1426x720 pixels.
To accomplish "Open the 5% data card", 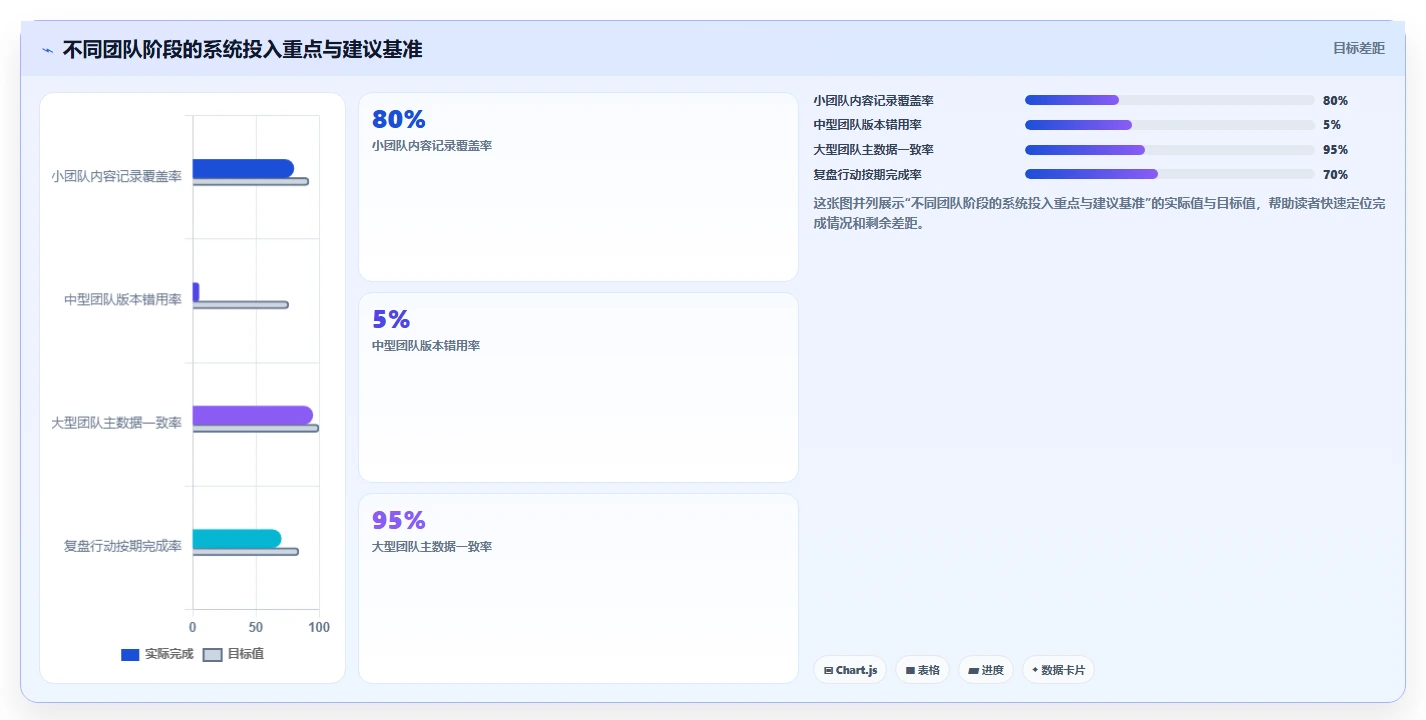I will coord(578,388).
